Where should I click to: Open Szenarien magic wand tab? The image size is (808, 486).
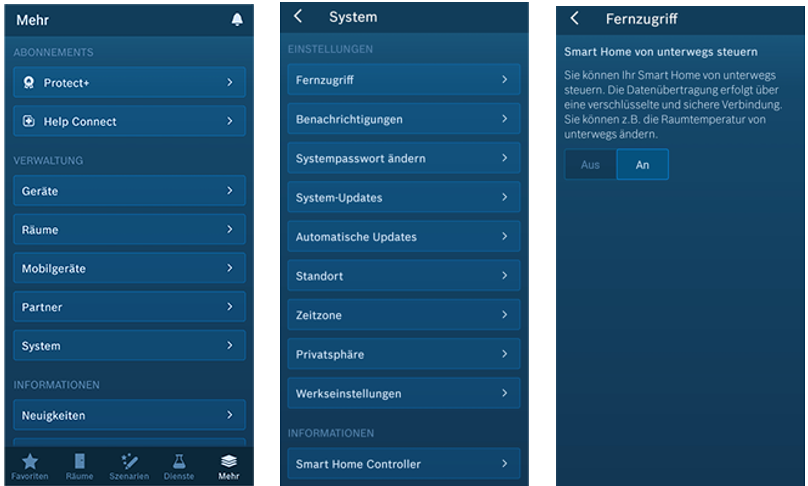pyautogui.click(x=129, y=461)
